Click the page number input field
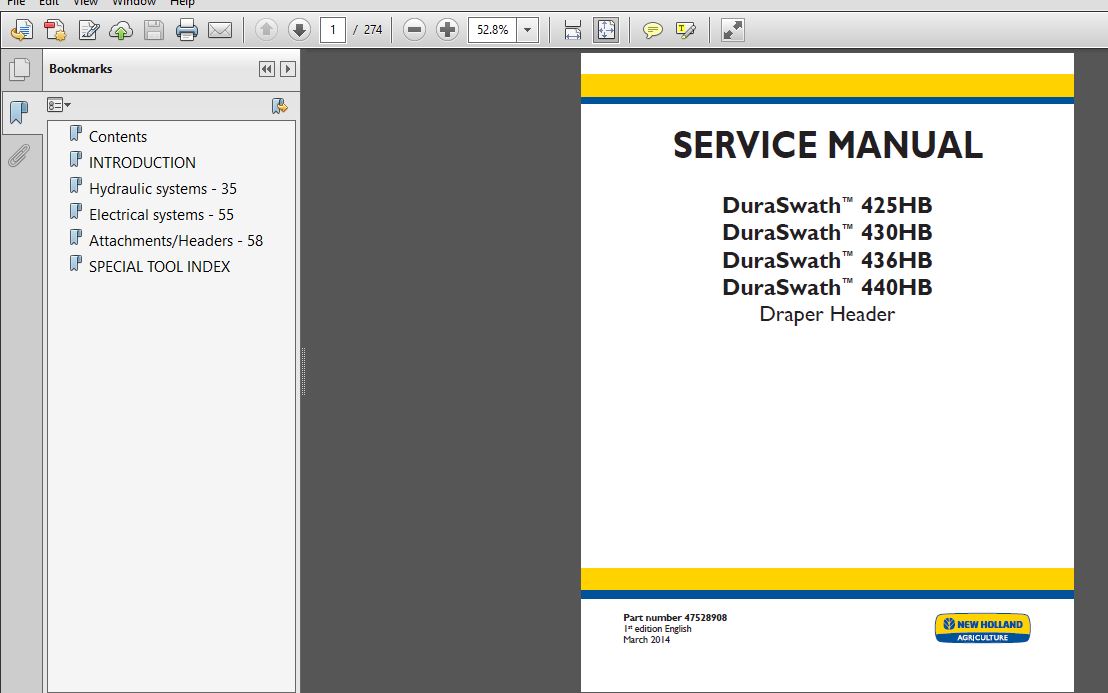The height and width of the screenshot is (693, 1108). tap(333, 30)
